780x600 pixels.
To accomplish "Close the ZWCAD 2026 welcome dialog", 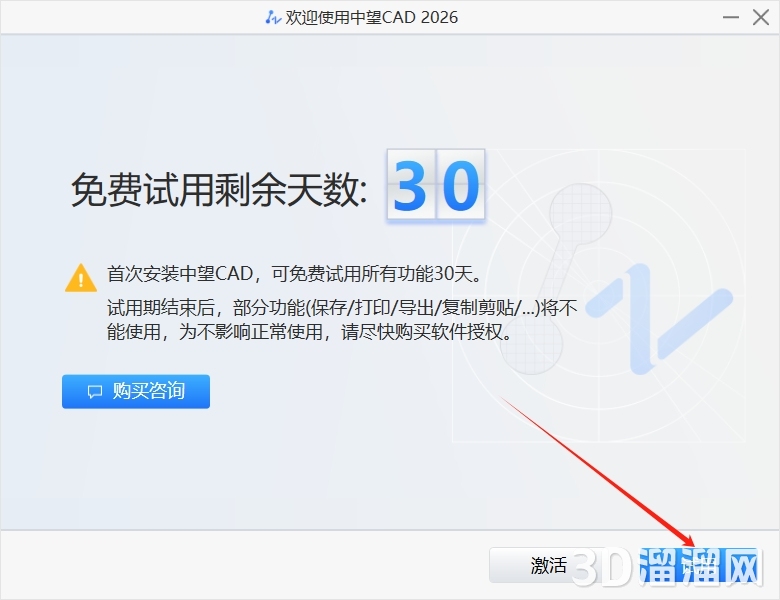I will point(761,17).
